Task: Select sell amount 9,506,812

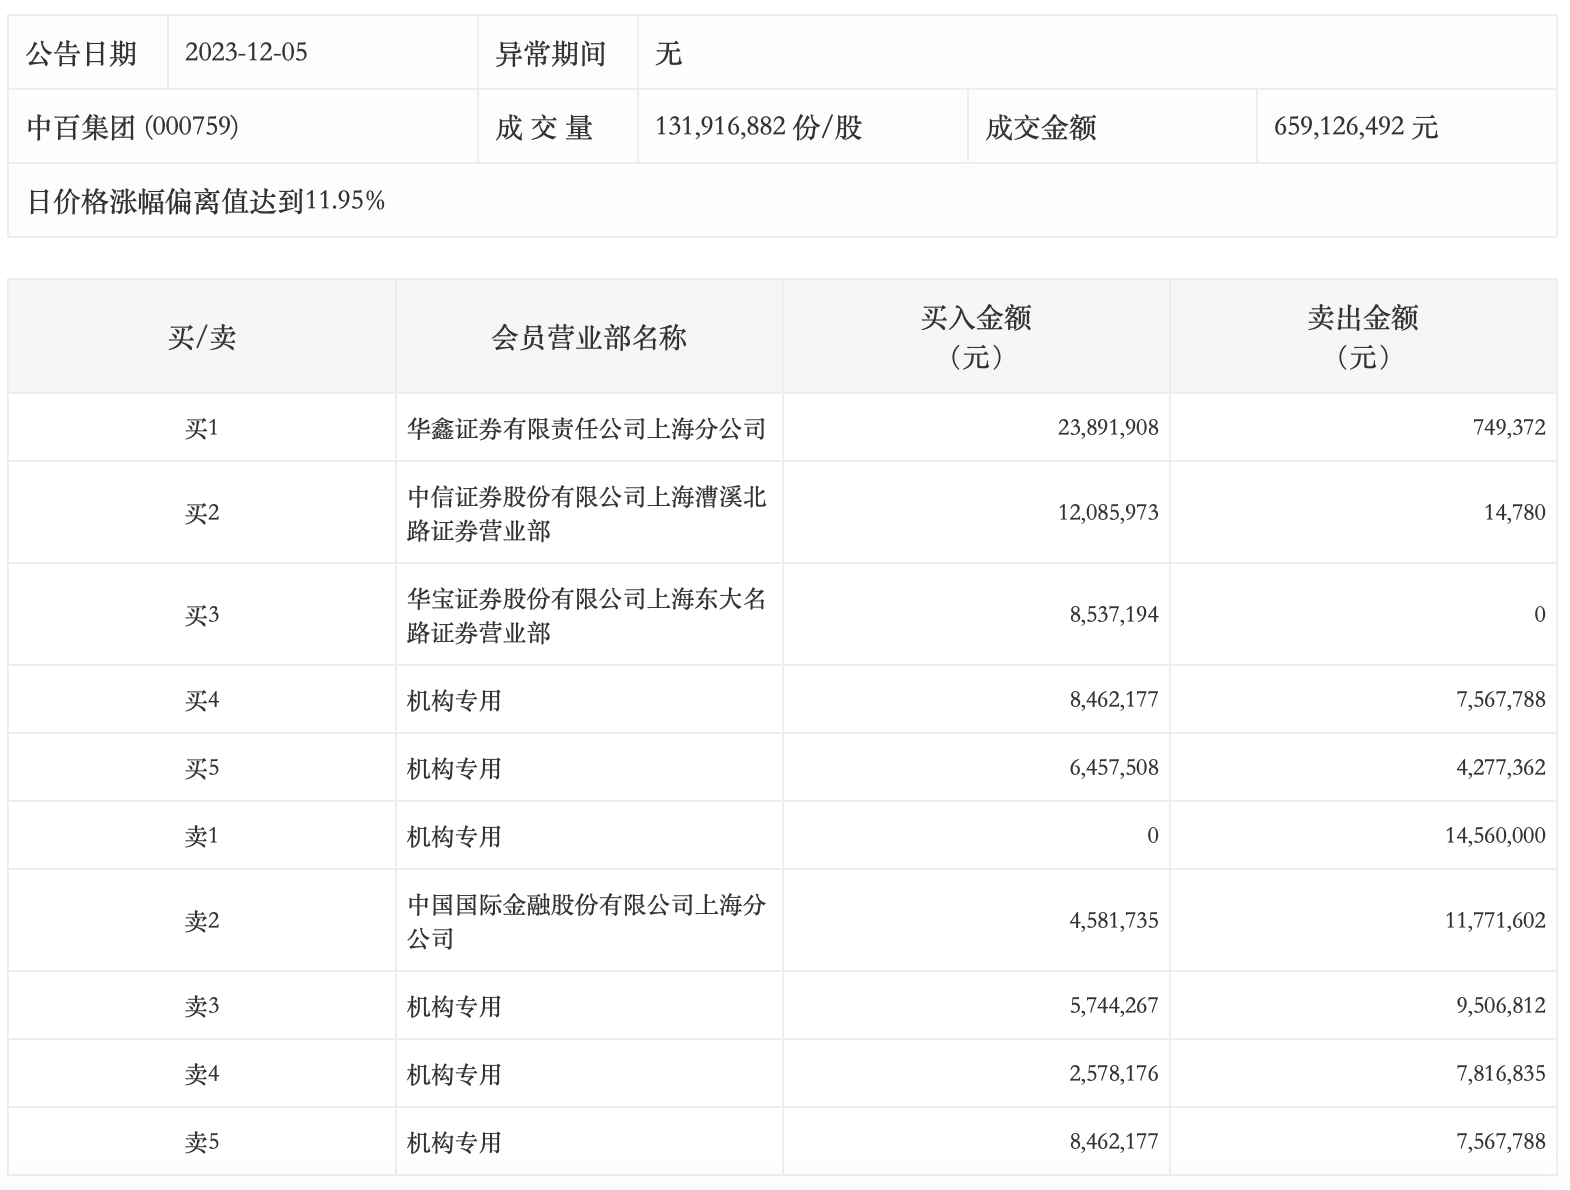Action: (1501, 1006)
